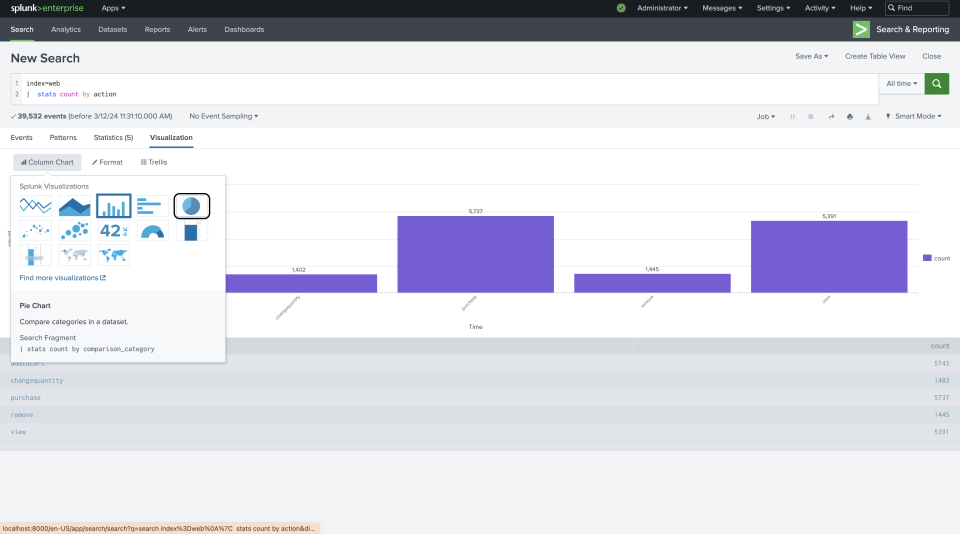Image resolution: width=960 pixels, height=534 pixels.
Task: Switch to the Visualization tab
Action: [171, 138]
